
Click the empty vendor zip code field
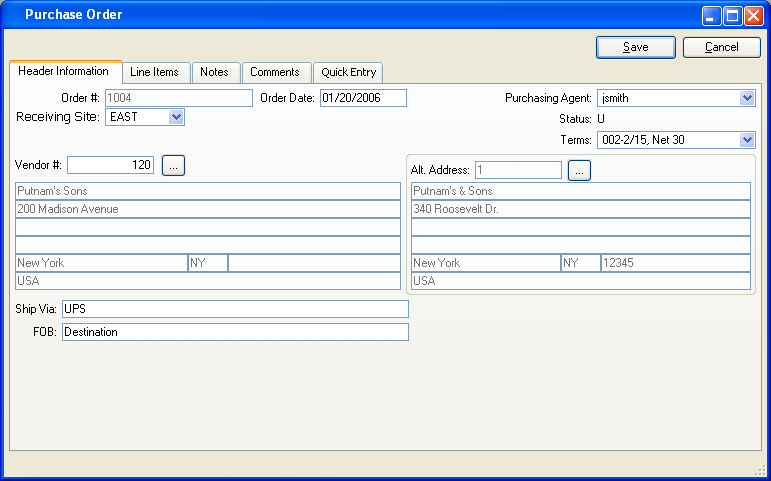[314, 263]
